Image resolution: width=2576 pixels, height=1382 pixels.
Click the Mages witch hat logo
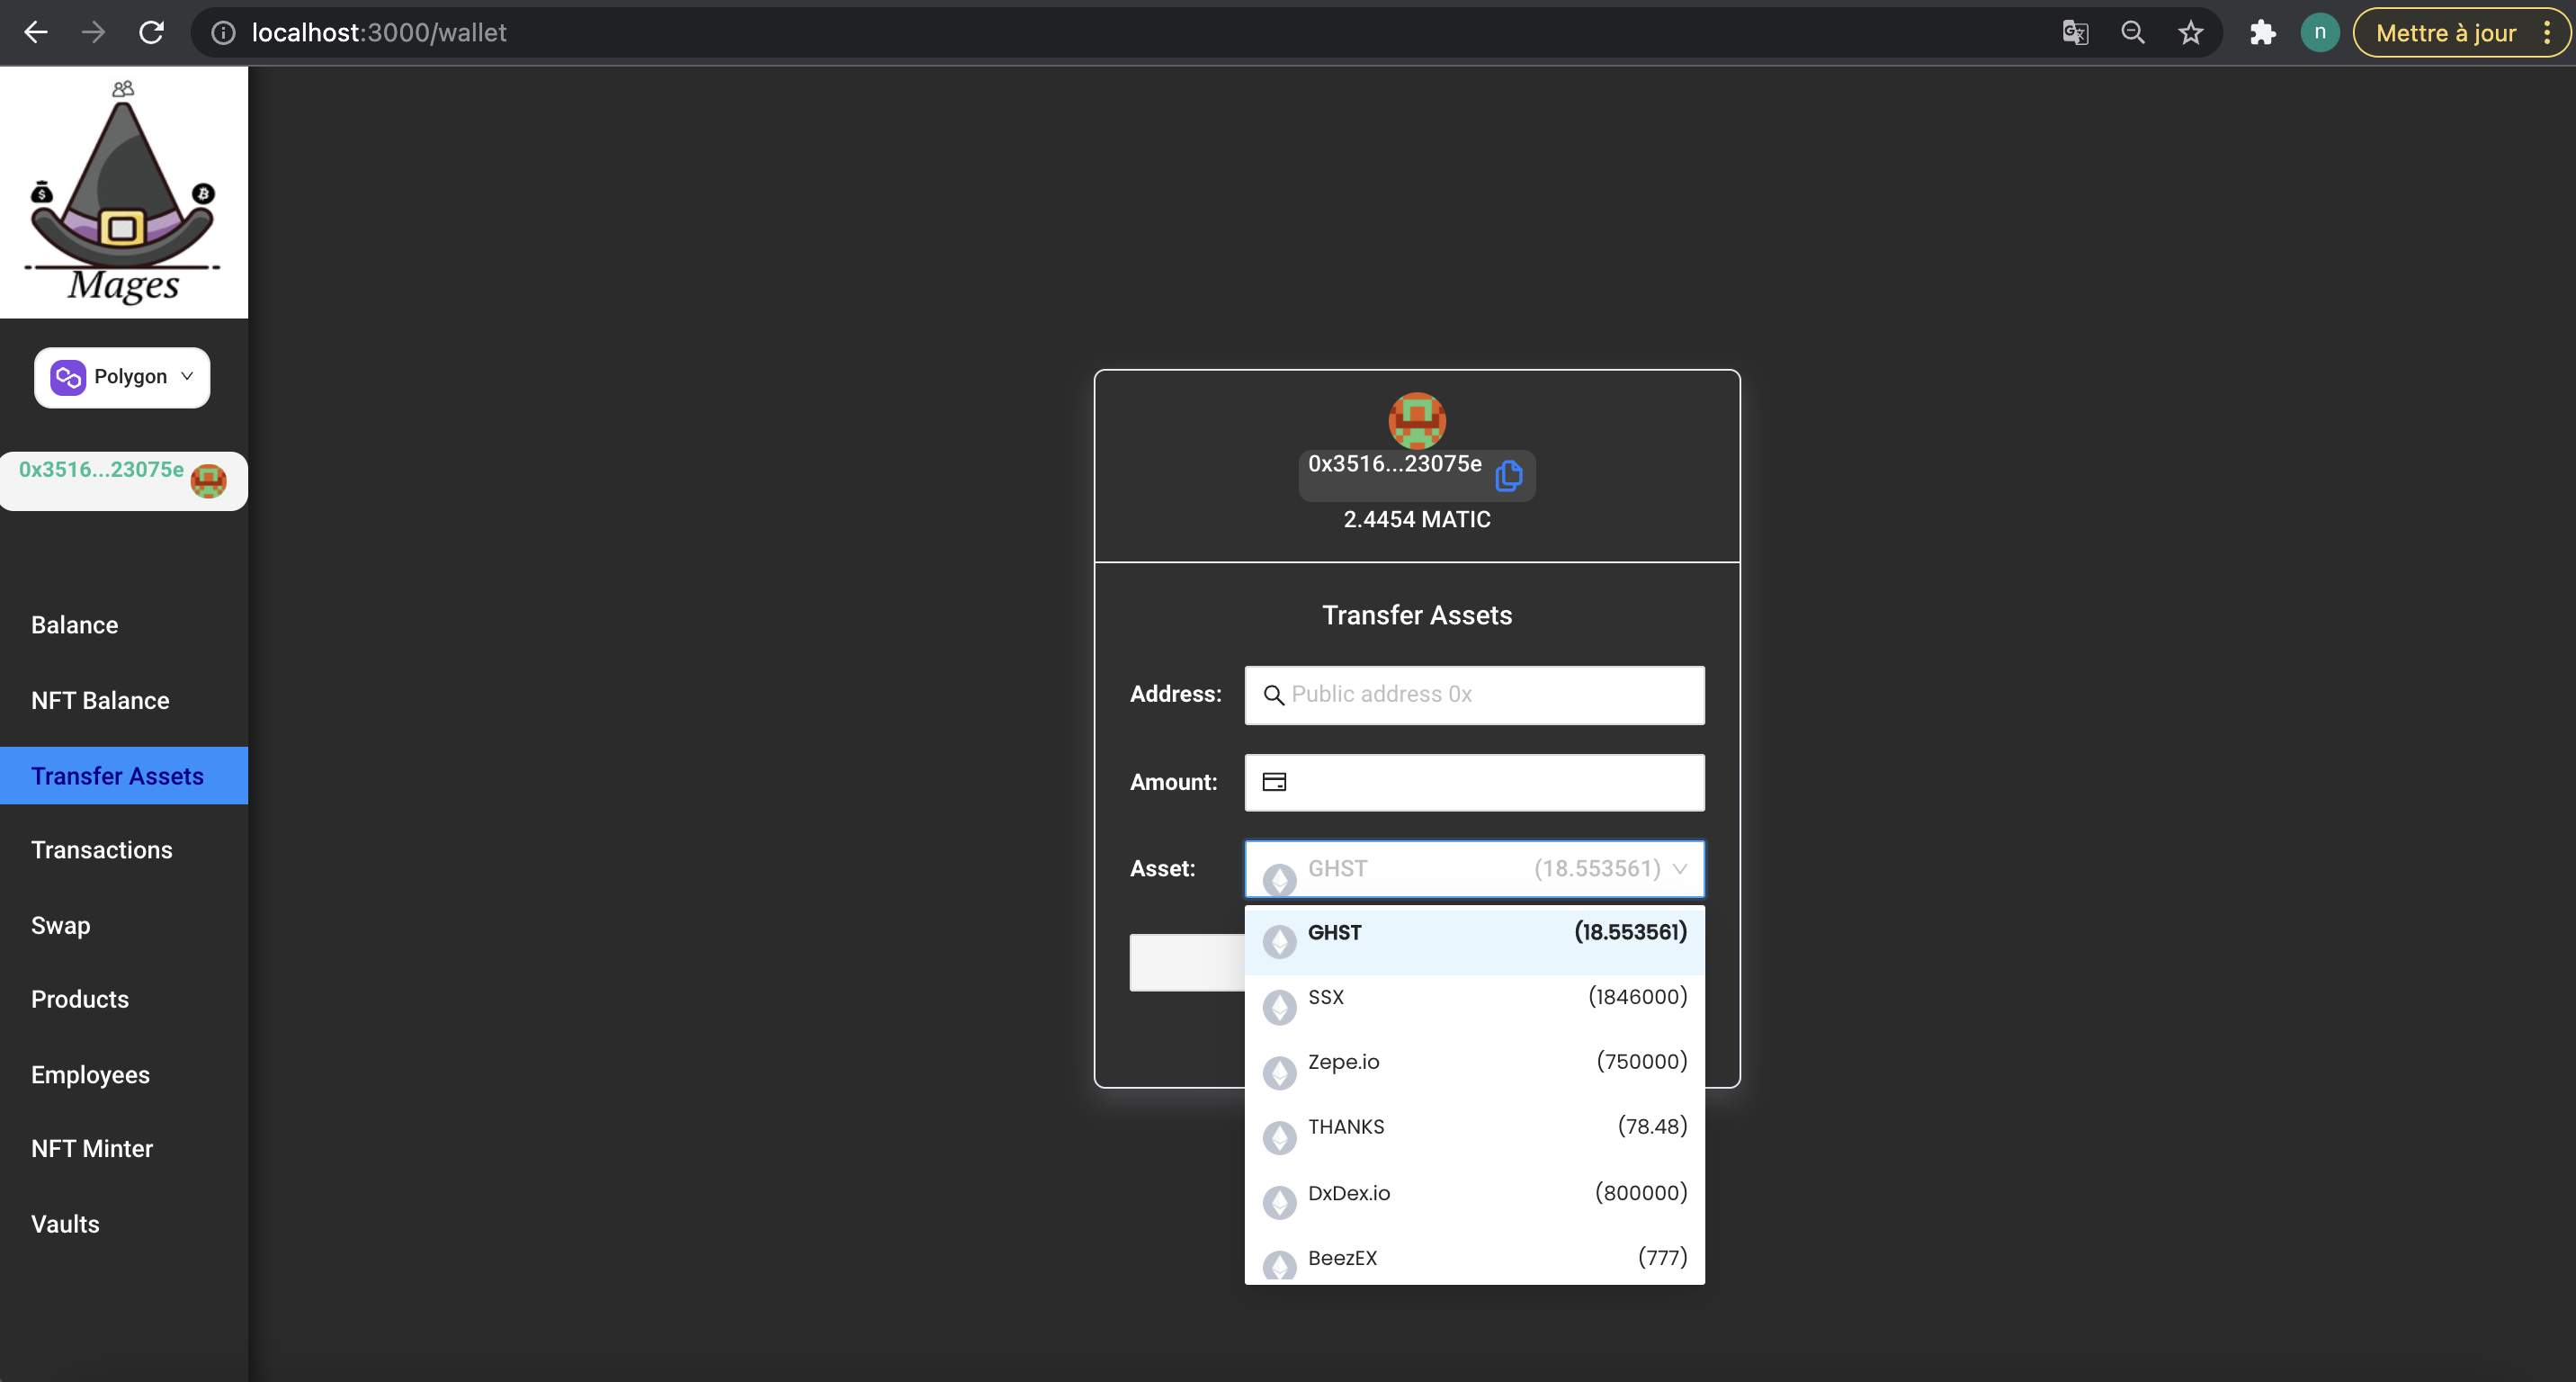pyautogui.click(x=123, y=192)
